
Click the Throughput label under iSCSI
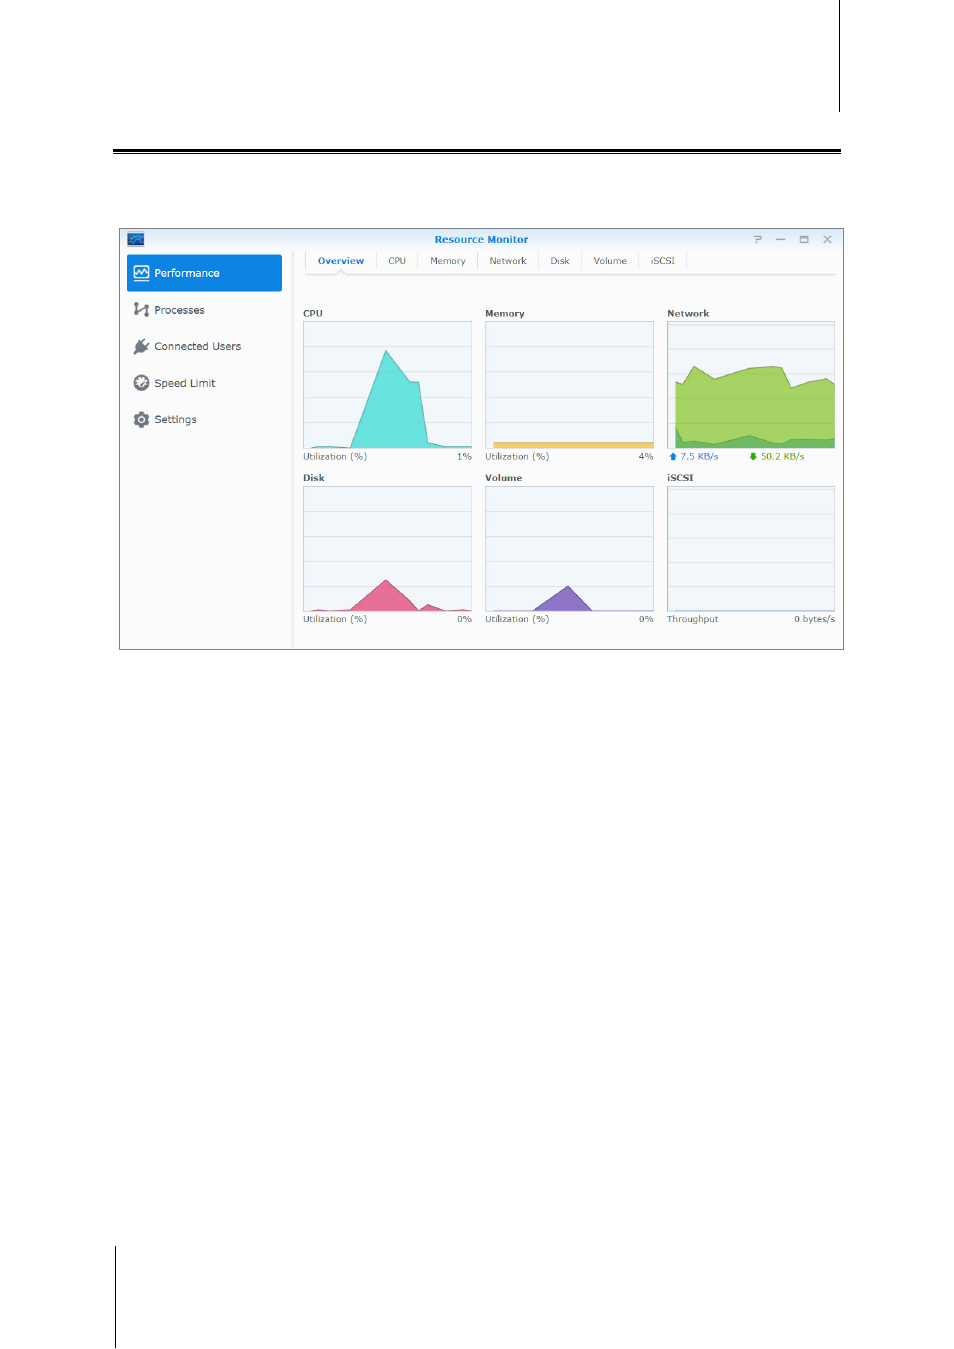pyautogui.click(x=693, y=619)
